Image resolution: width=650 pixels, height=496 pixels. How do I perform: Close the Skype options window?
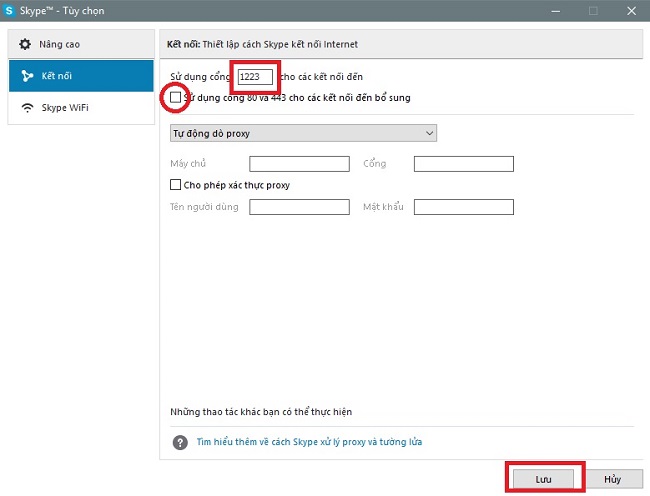pos(631,11)
